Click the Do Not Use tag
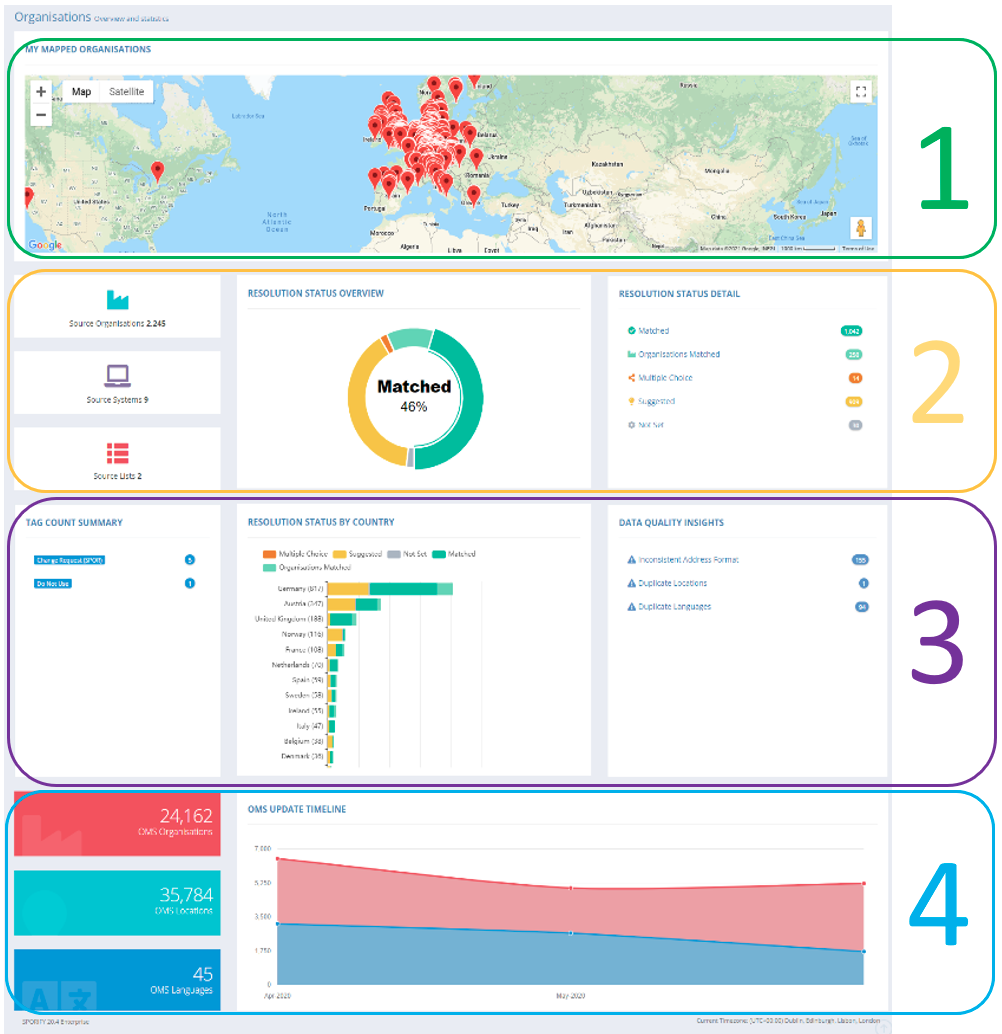Screen dimensions: 1002x1034 click(53, 583)
